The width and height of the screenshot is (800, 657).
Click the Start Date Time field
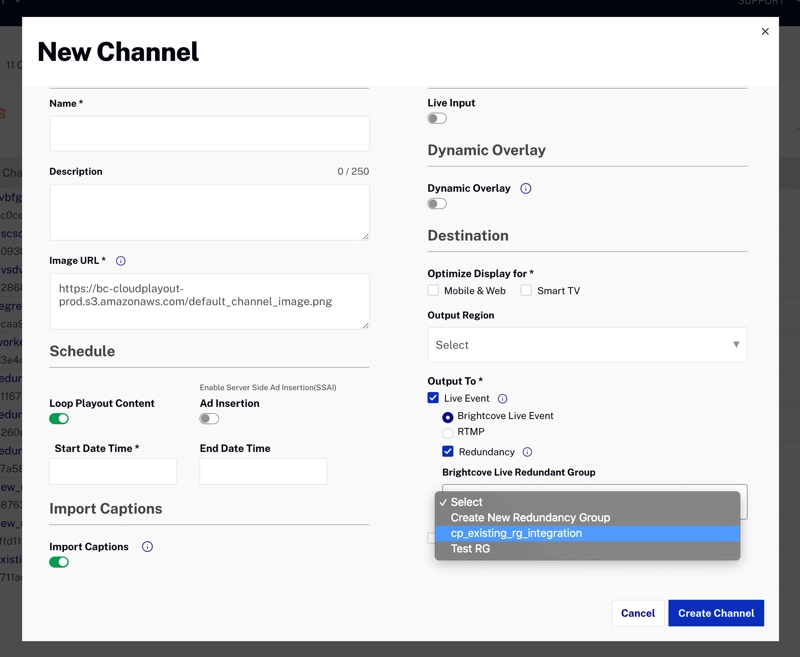[x=113, y=471]
